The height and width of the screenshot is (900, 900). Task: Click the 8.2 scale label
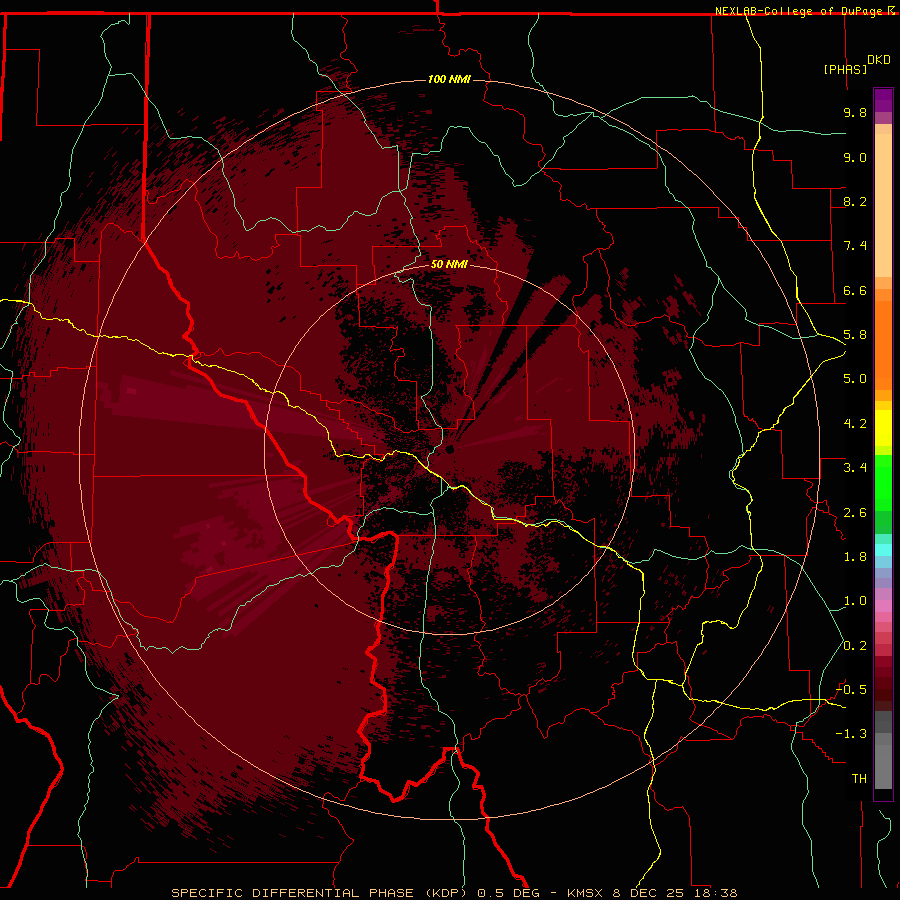click(x=855, y=201)
